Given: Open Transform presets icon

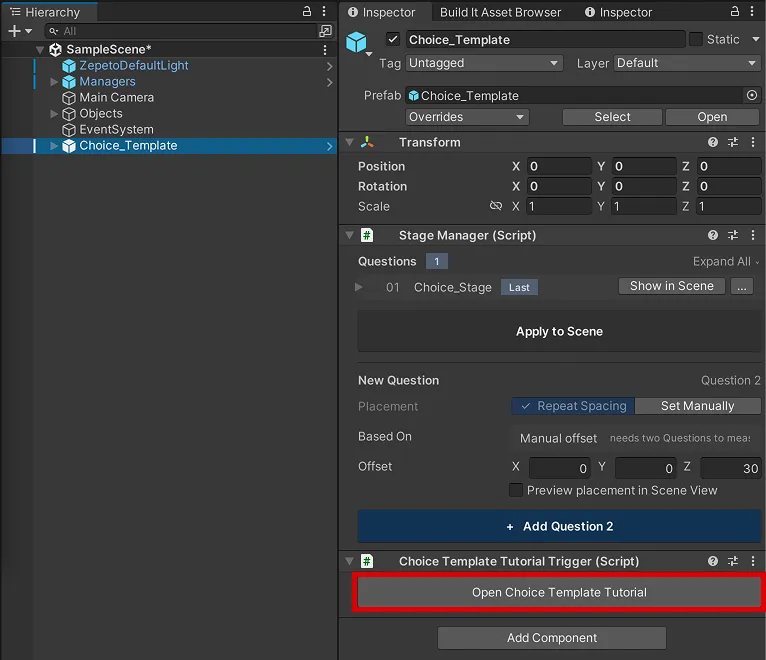Looking at the screenshot, I should pos(733,142).
